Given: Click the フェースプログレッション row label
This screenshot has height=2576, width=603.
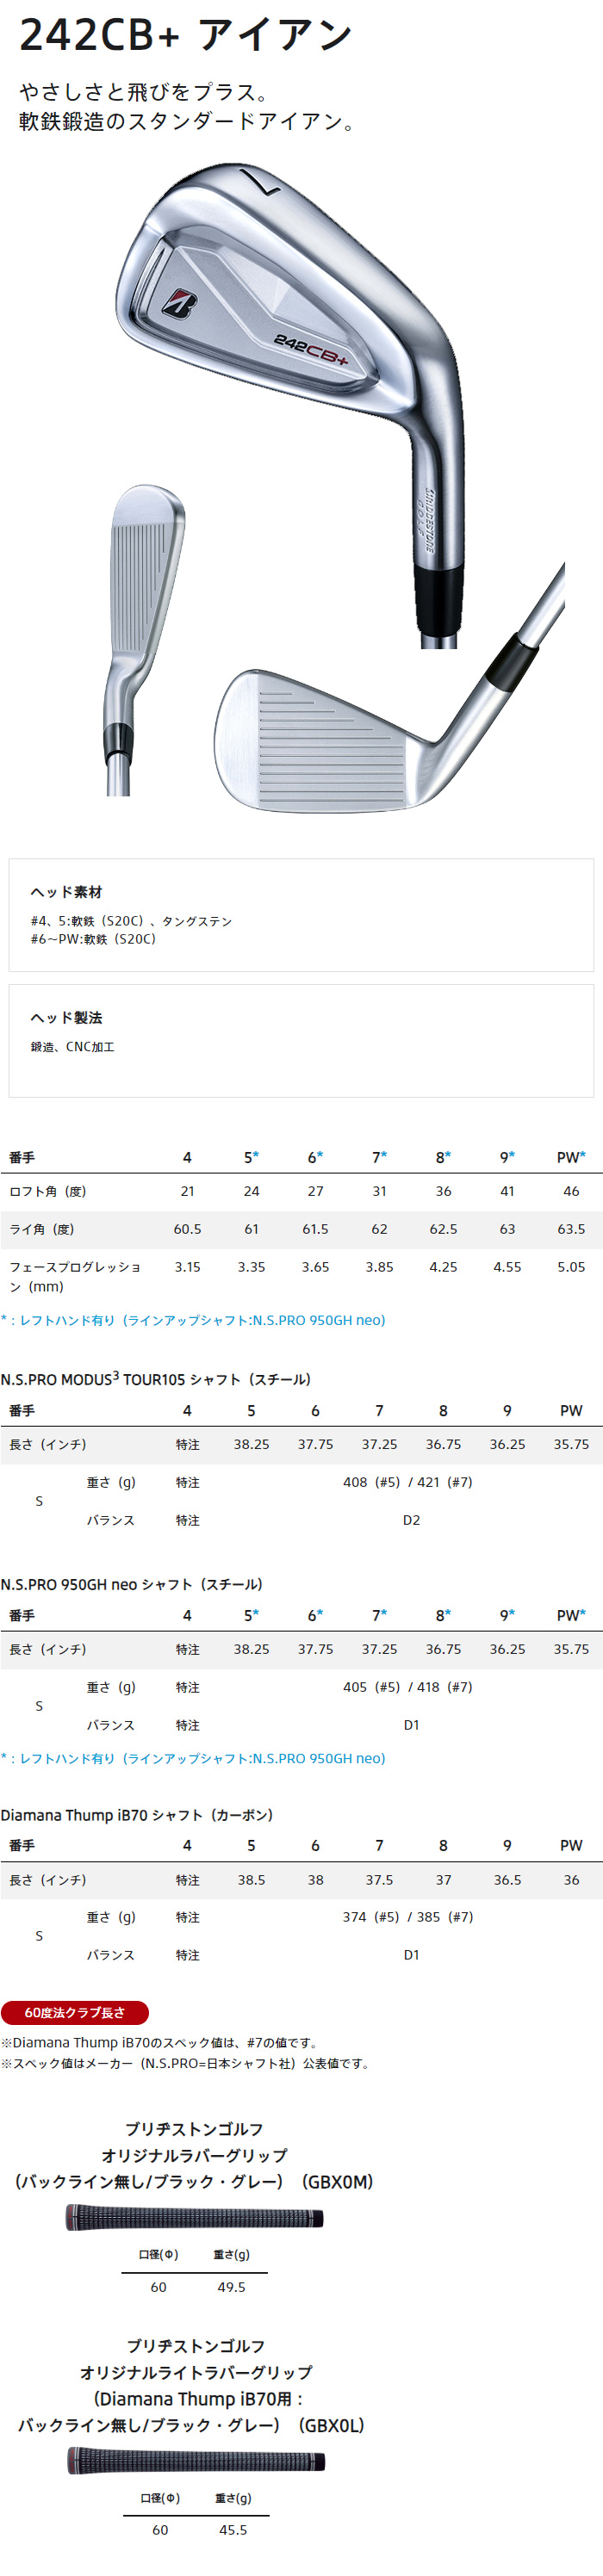Looking at the screenshot, I should coord(74,1276).
